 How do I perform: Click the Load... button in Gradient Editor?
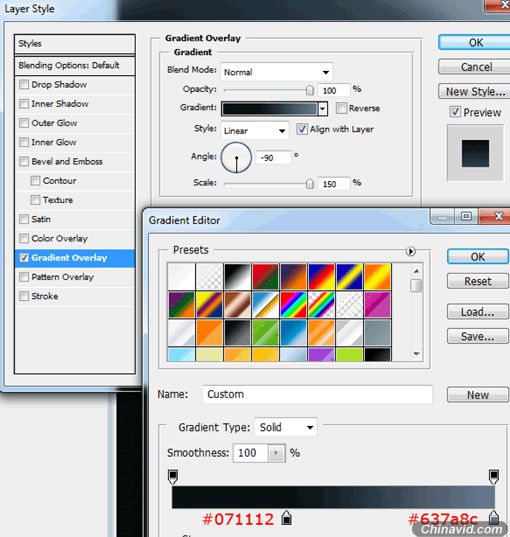pos(477,312)
